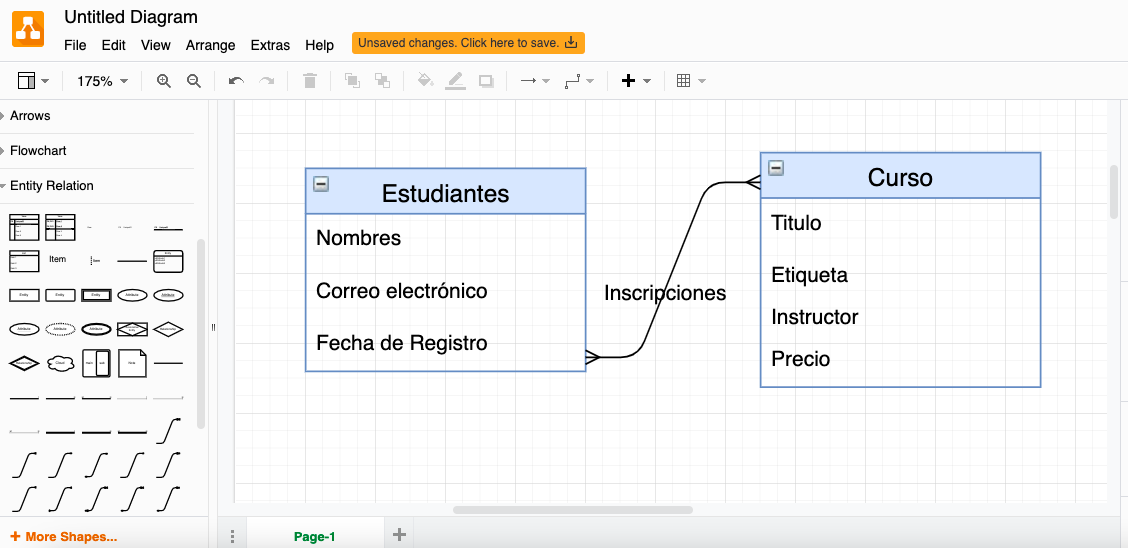Click the Shadow toolbar icon
Image resolution: width=1128 pixels, height=548 pixels.
[486, 81]
